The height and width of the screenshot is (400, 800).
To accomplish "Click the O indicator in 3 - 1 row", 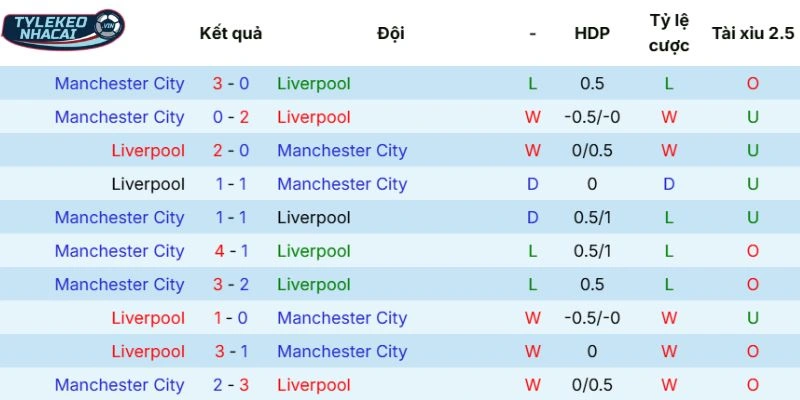I will 753,352.
